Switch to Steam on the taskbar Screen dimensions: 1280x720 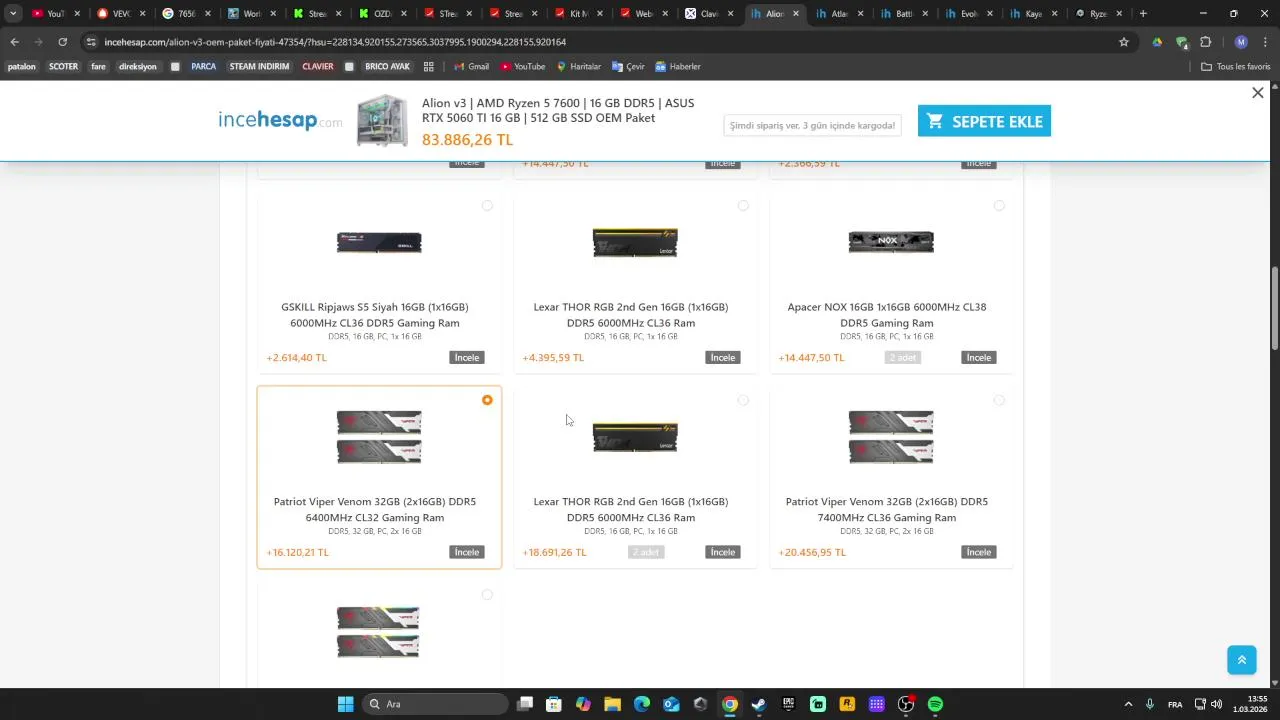(759, 704)
